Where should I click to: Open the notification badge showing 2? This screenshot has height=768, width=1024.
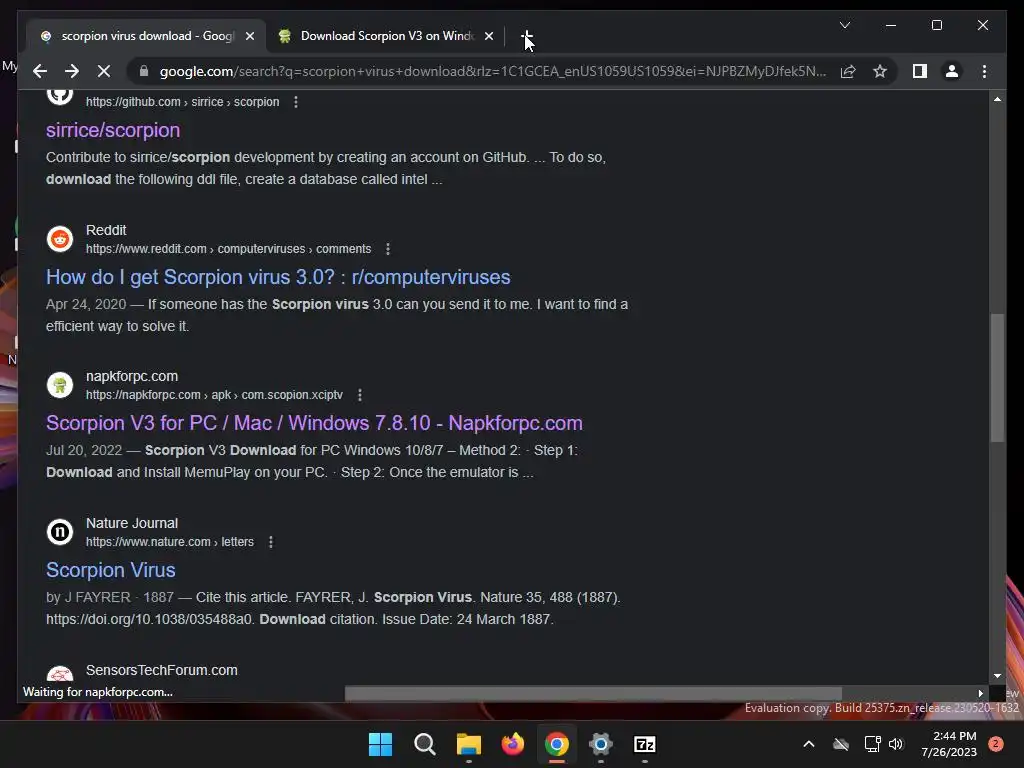coord(996,744)
